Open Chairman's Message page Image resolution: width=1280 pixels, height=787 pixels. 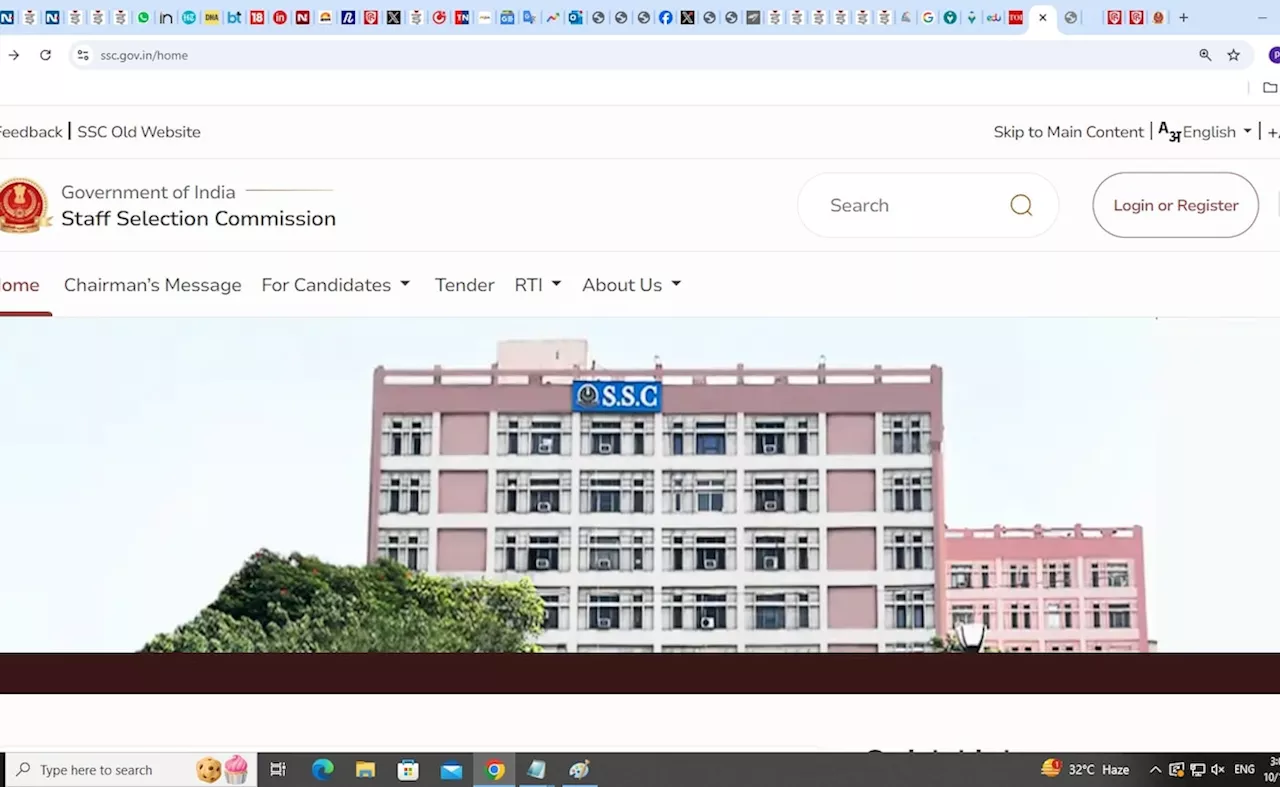152,285
